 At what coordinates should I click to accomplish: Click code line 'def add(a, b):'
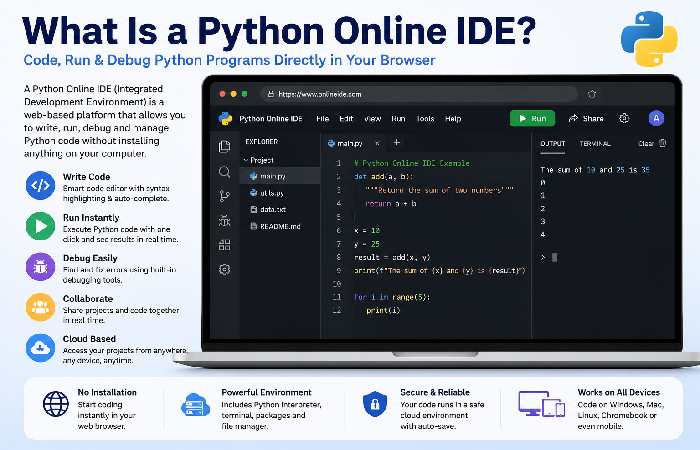pyautogui.click(x=384, y=176)
